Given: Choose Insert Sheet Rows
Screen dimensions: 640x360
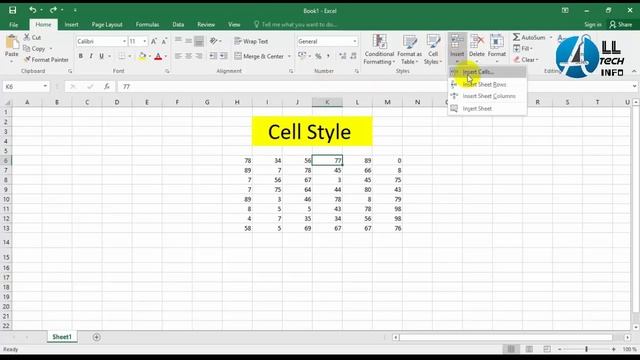Looking at the screenshot, I should 487,84.
